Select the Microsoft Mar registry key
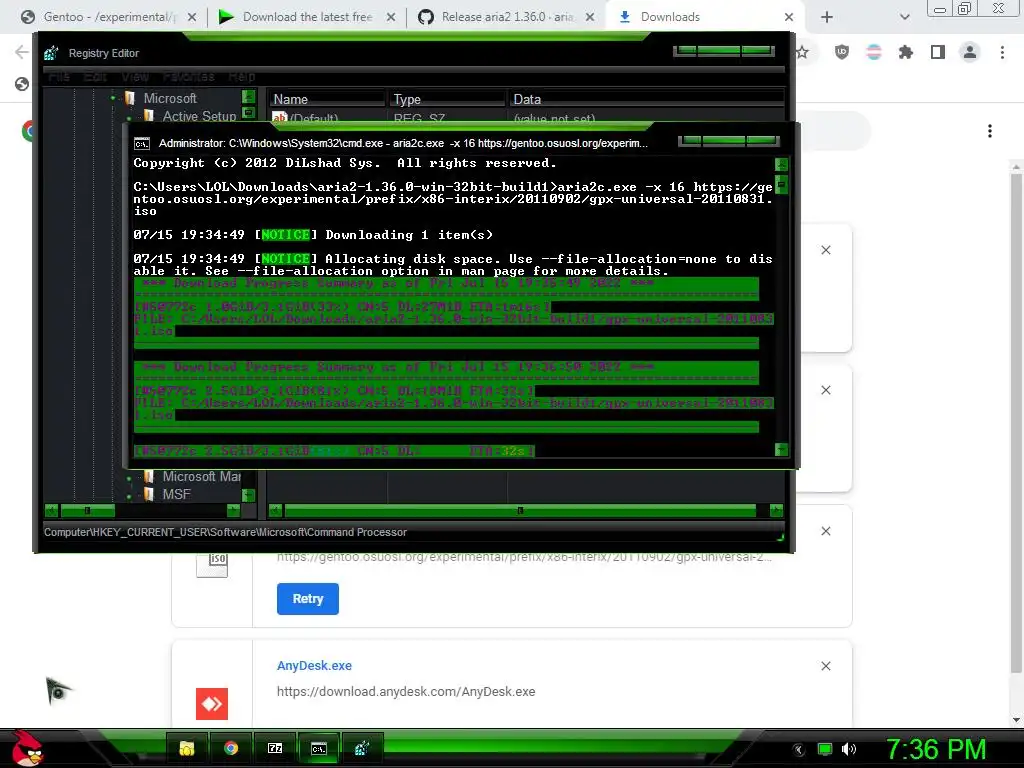Viewport: 1024px width, 768px height. click(201, 477)
